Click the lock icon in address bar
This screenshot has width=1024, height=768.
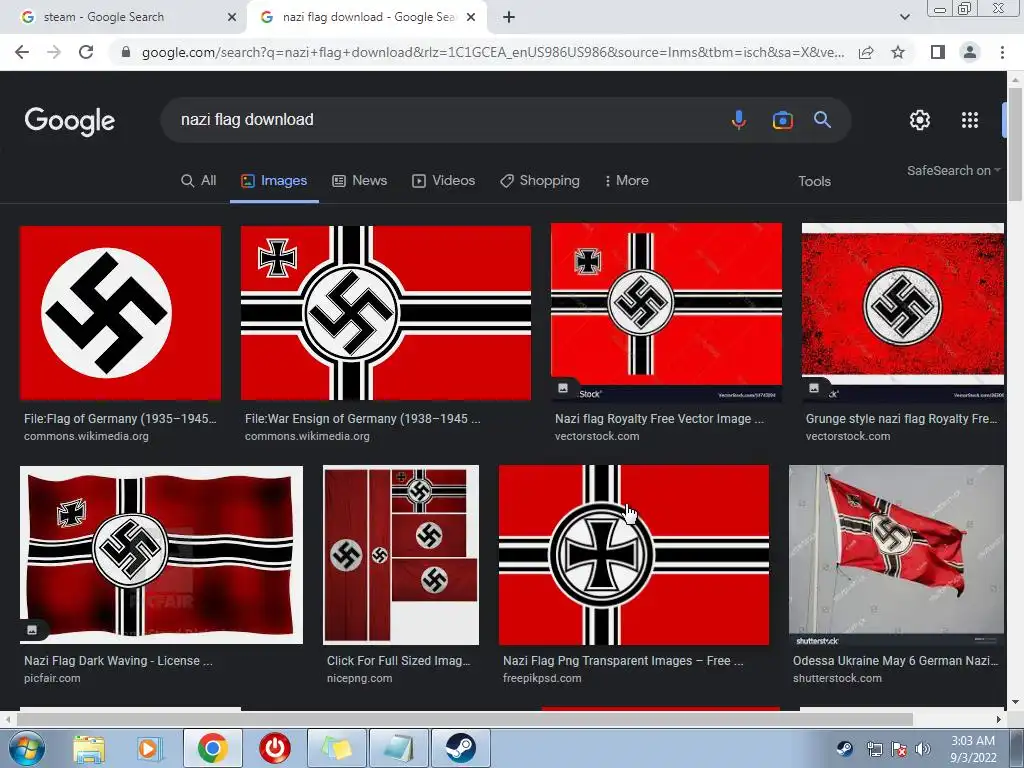coord(126,52)
